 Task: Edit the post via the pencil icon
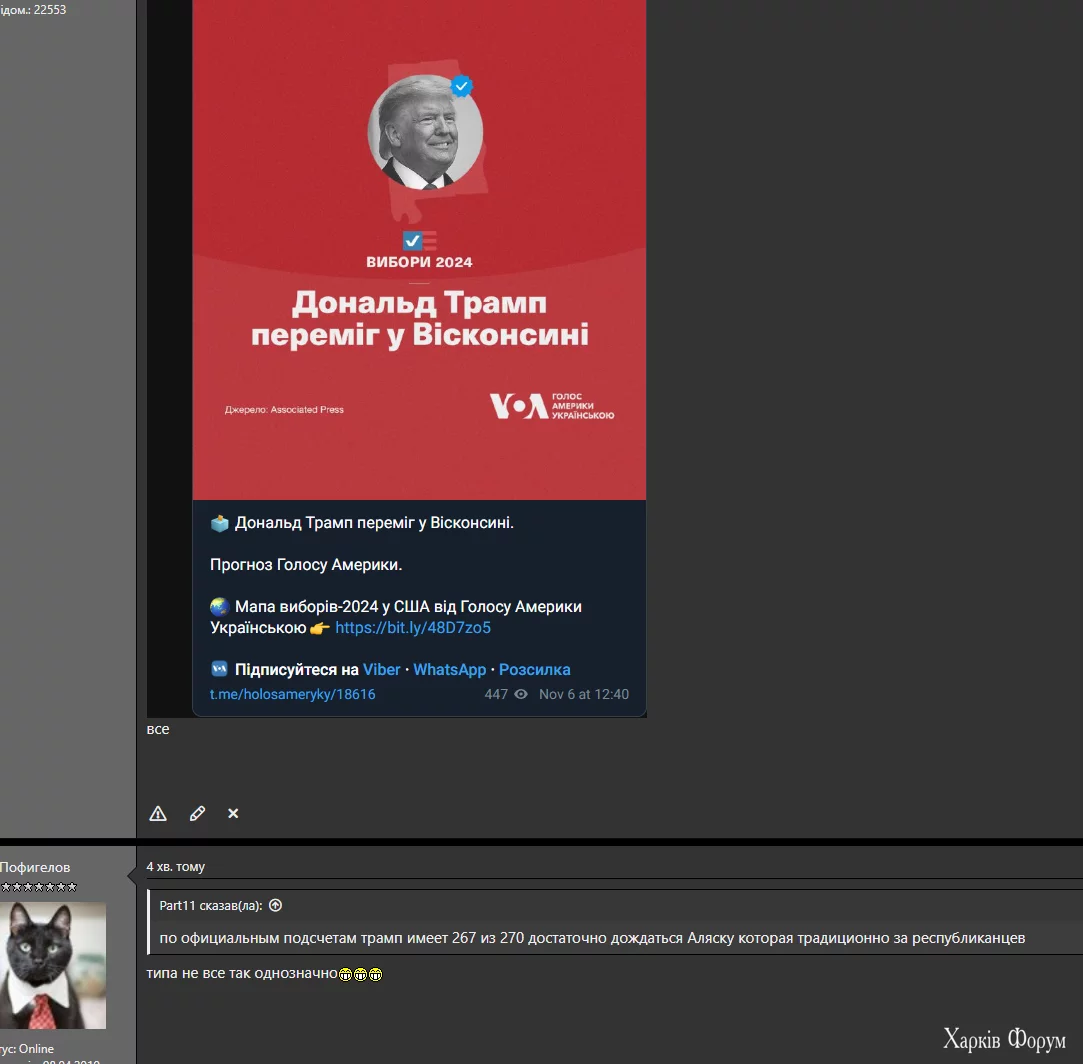197,813
